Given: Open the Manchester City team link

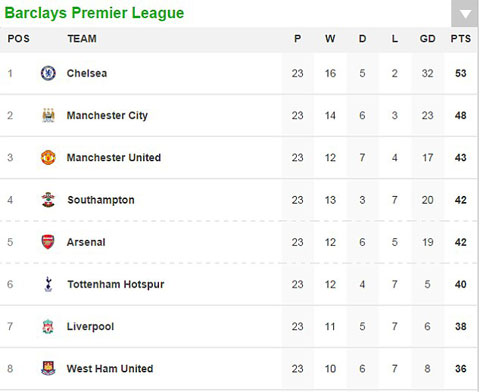Looking at the screenshot, I should pos(107,116).
